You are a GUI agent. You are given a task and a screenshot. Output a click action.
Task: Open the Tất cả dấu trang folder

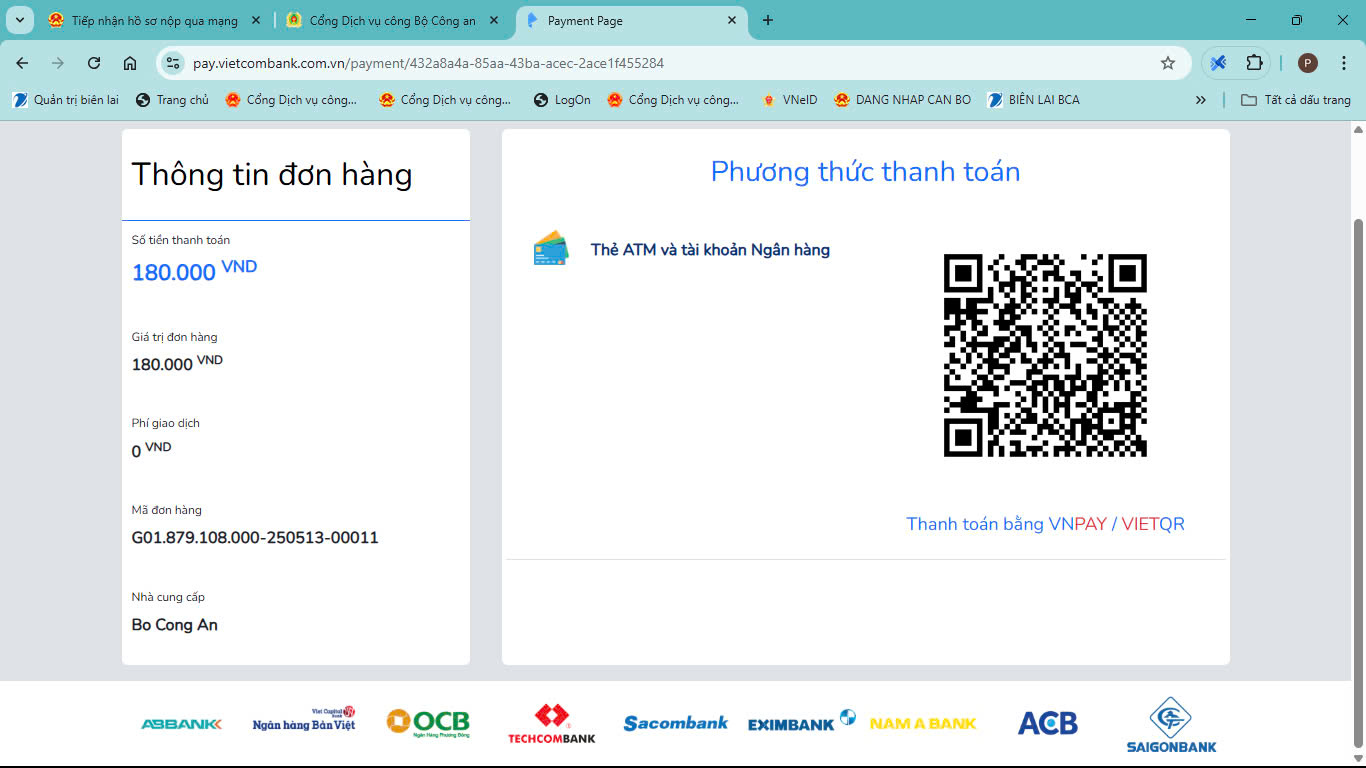click(1296, 100)
